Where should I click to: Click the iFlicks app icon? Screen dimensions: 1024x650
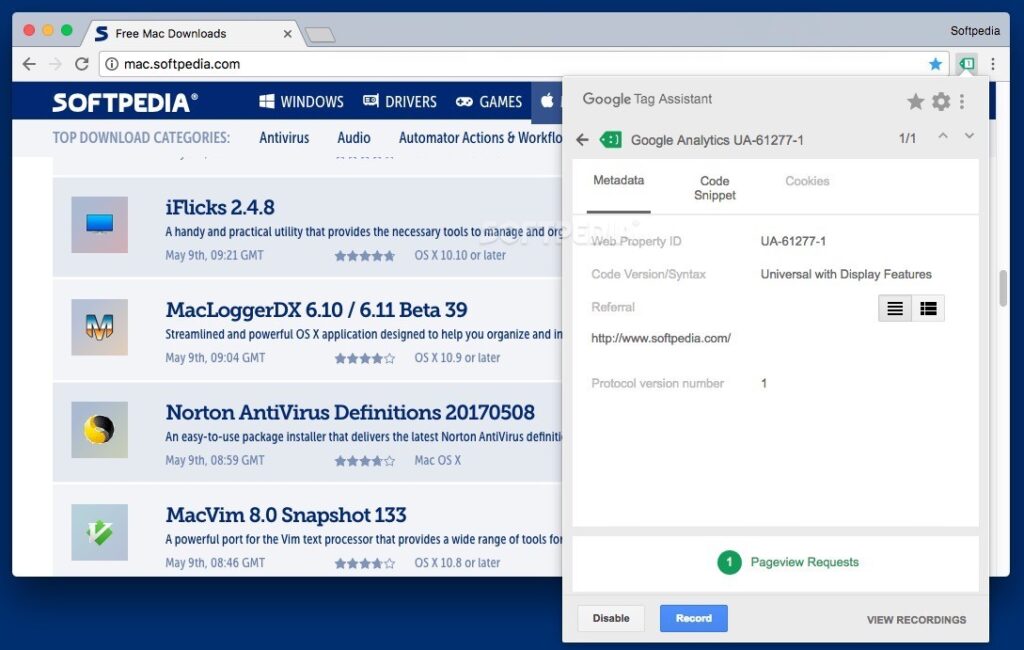pos(99,225)
